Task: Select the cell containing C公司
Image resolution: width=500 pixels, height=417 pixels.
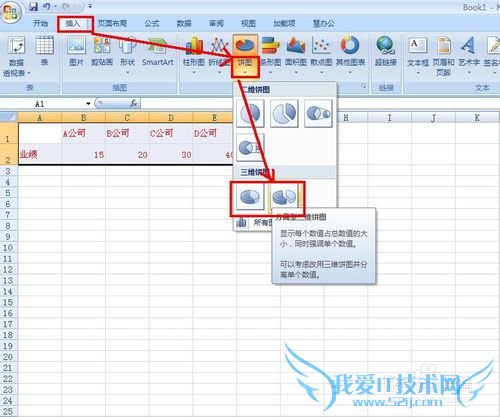Action: (x=171, y=133)
